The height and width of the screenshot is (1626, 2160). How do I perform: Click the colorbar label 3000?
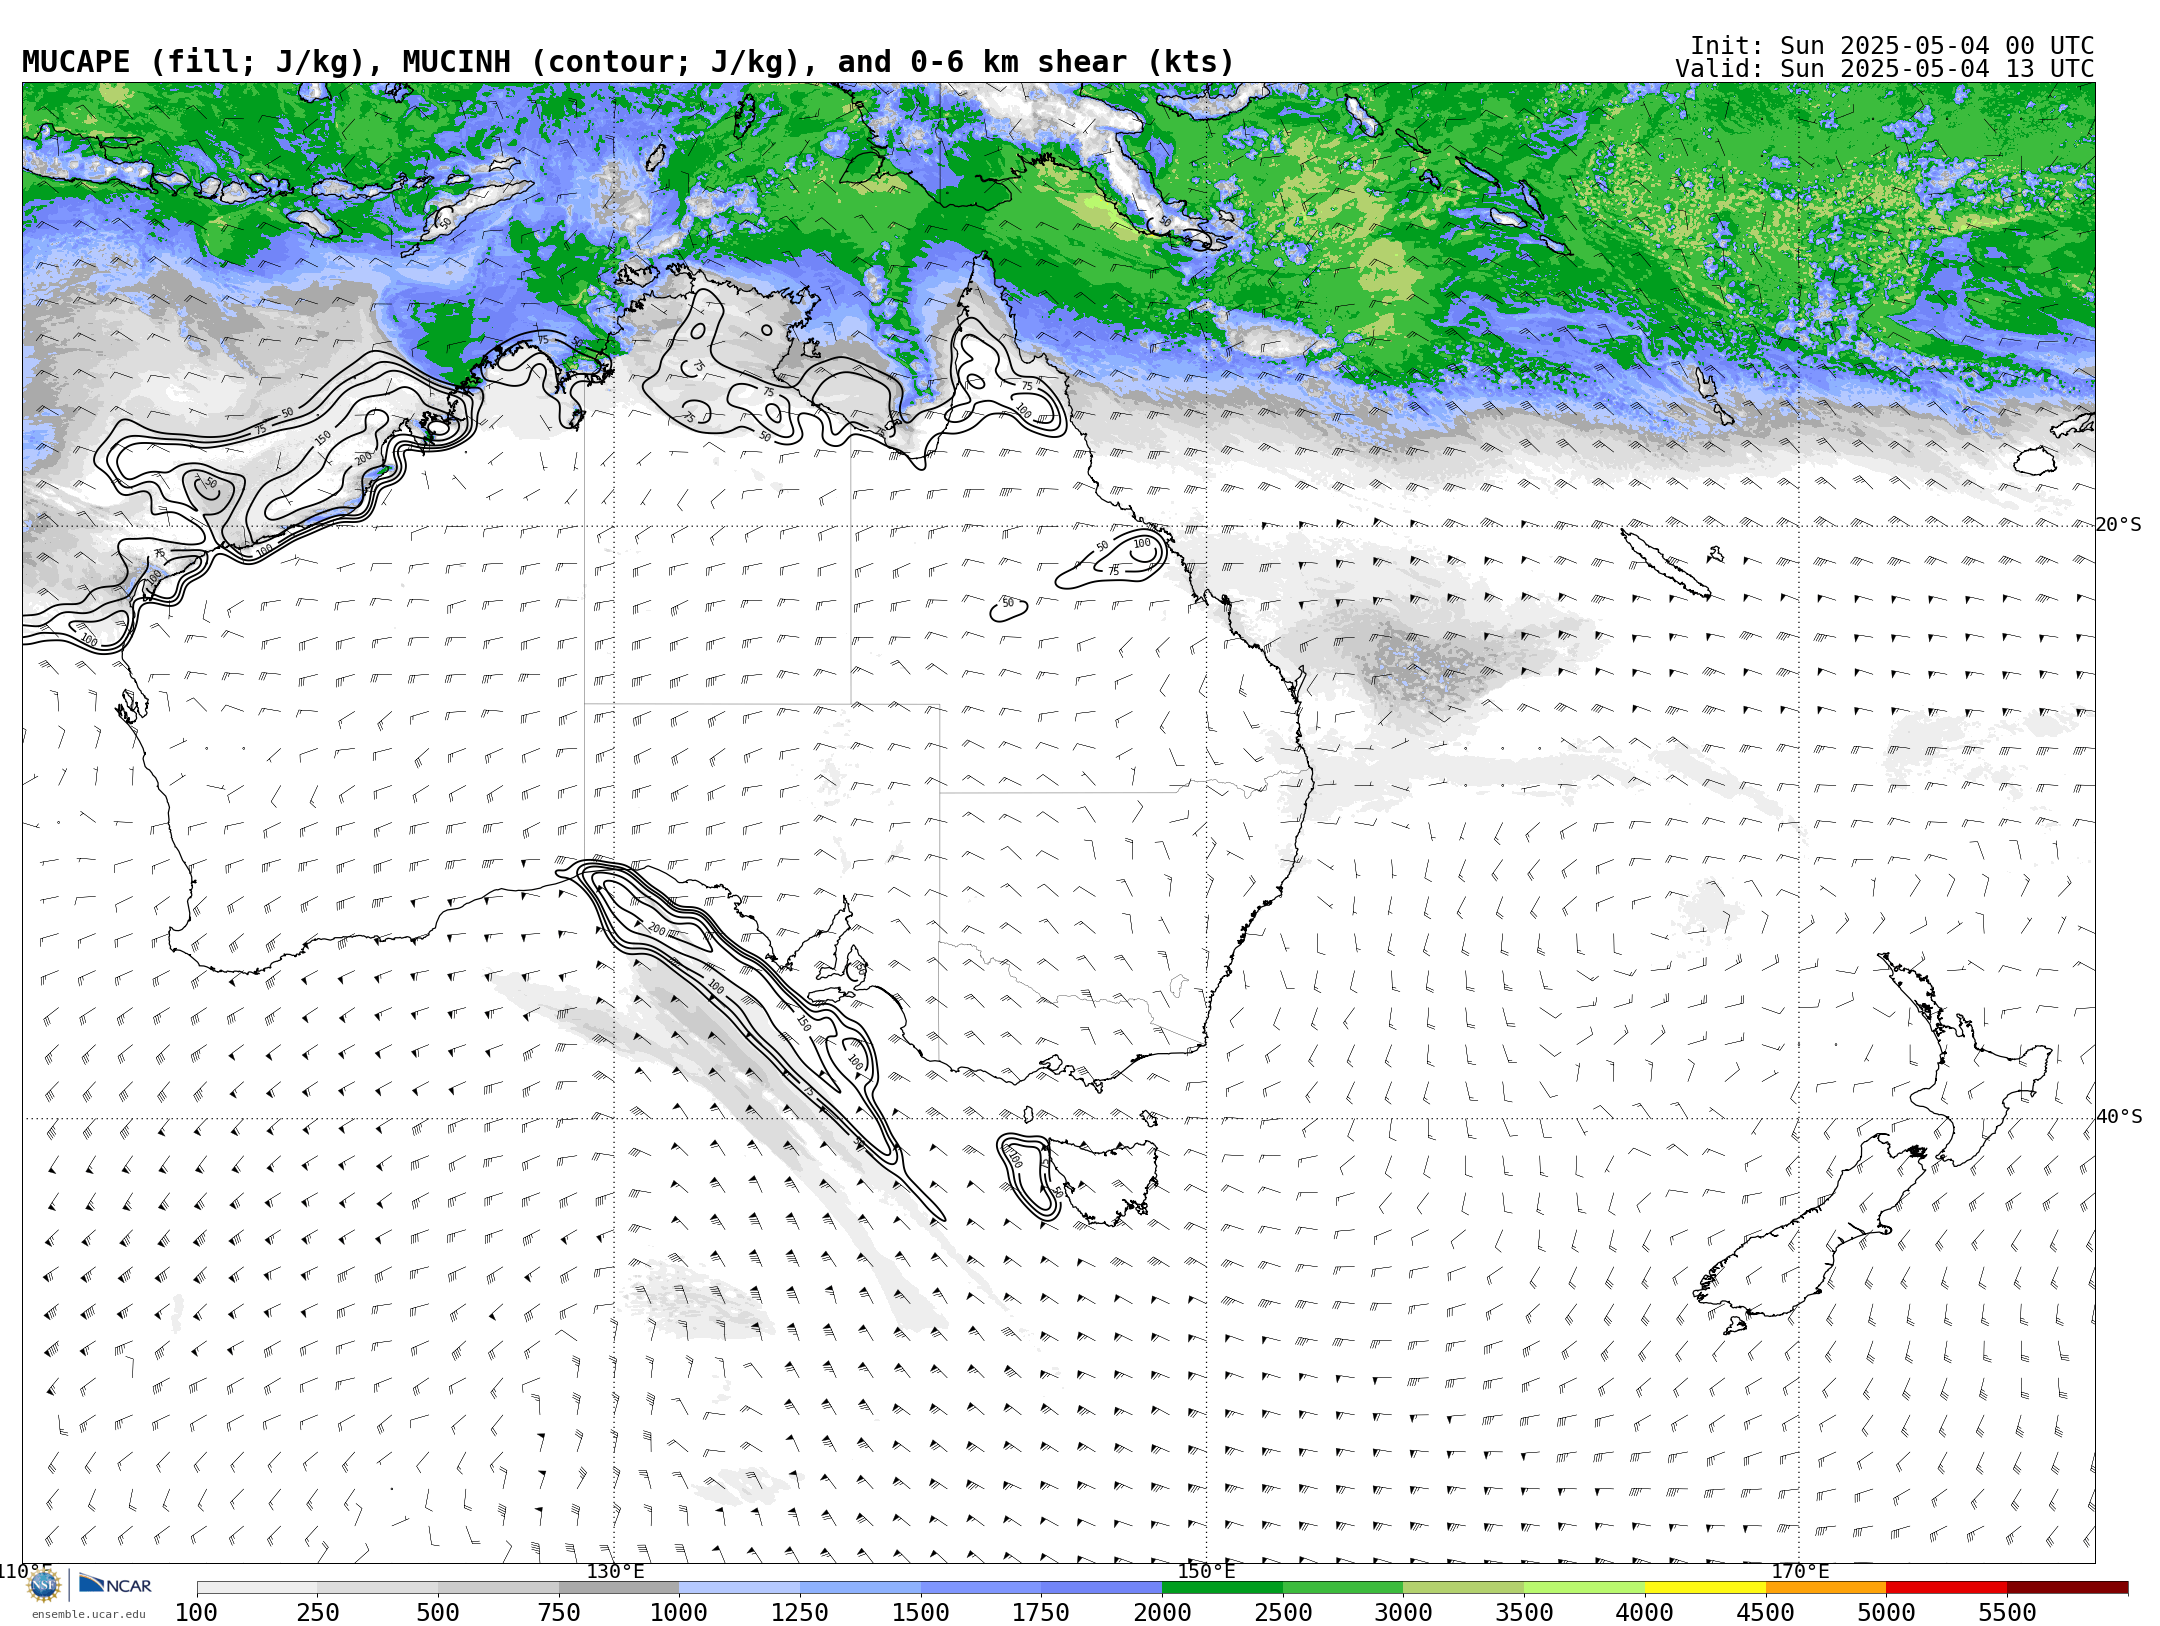(x=1403, y=1613)
